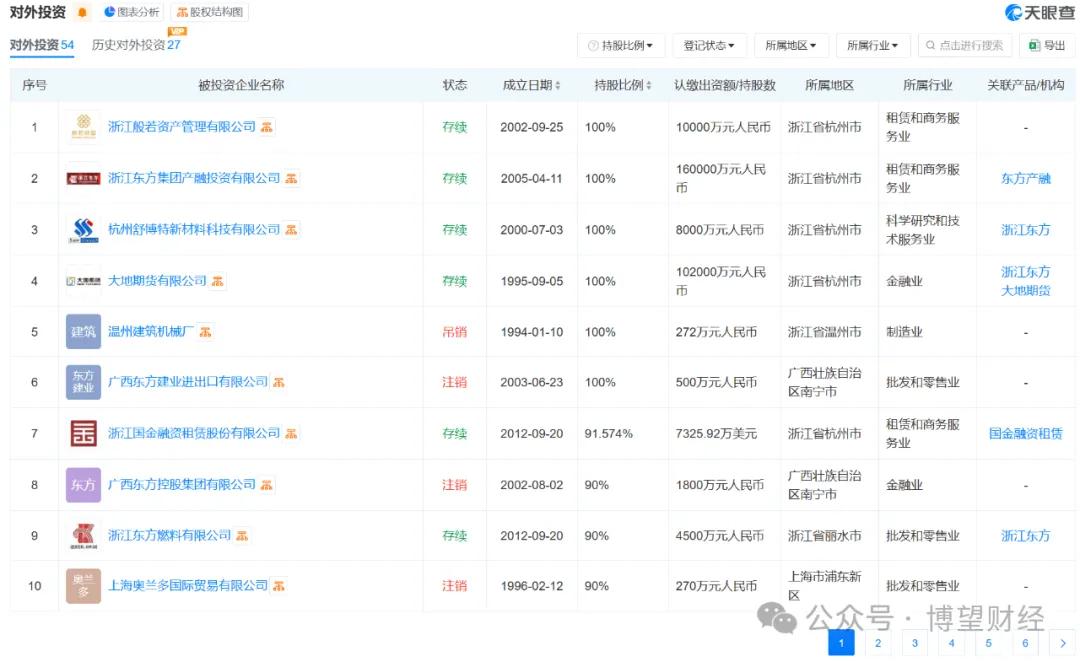The image size is (1080, 662).
Task: Open the 所属地区 filter dropdown
Action: [x=791, y=45]
